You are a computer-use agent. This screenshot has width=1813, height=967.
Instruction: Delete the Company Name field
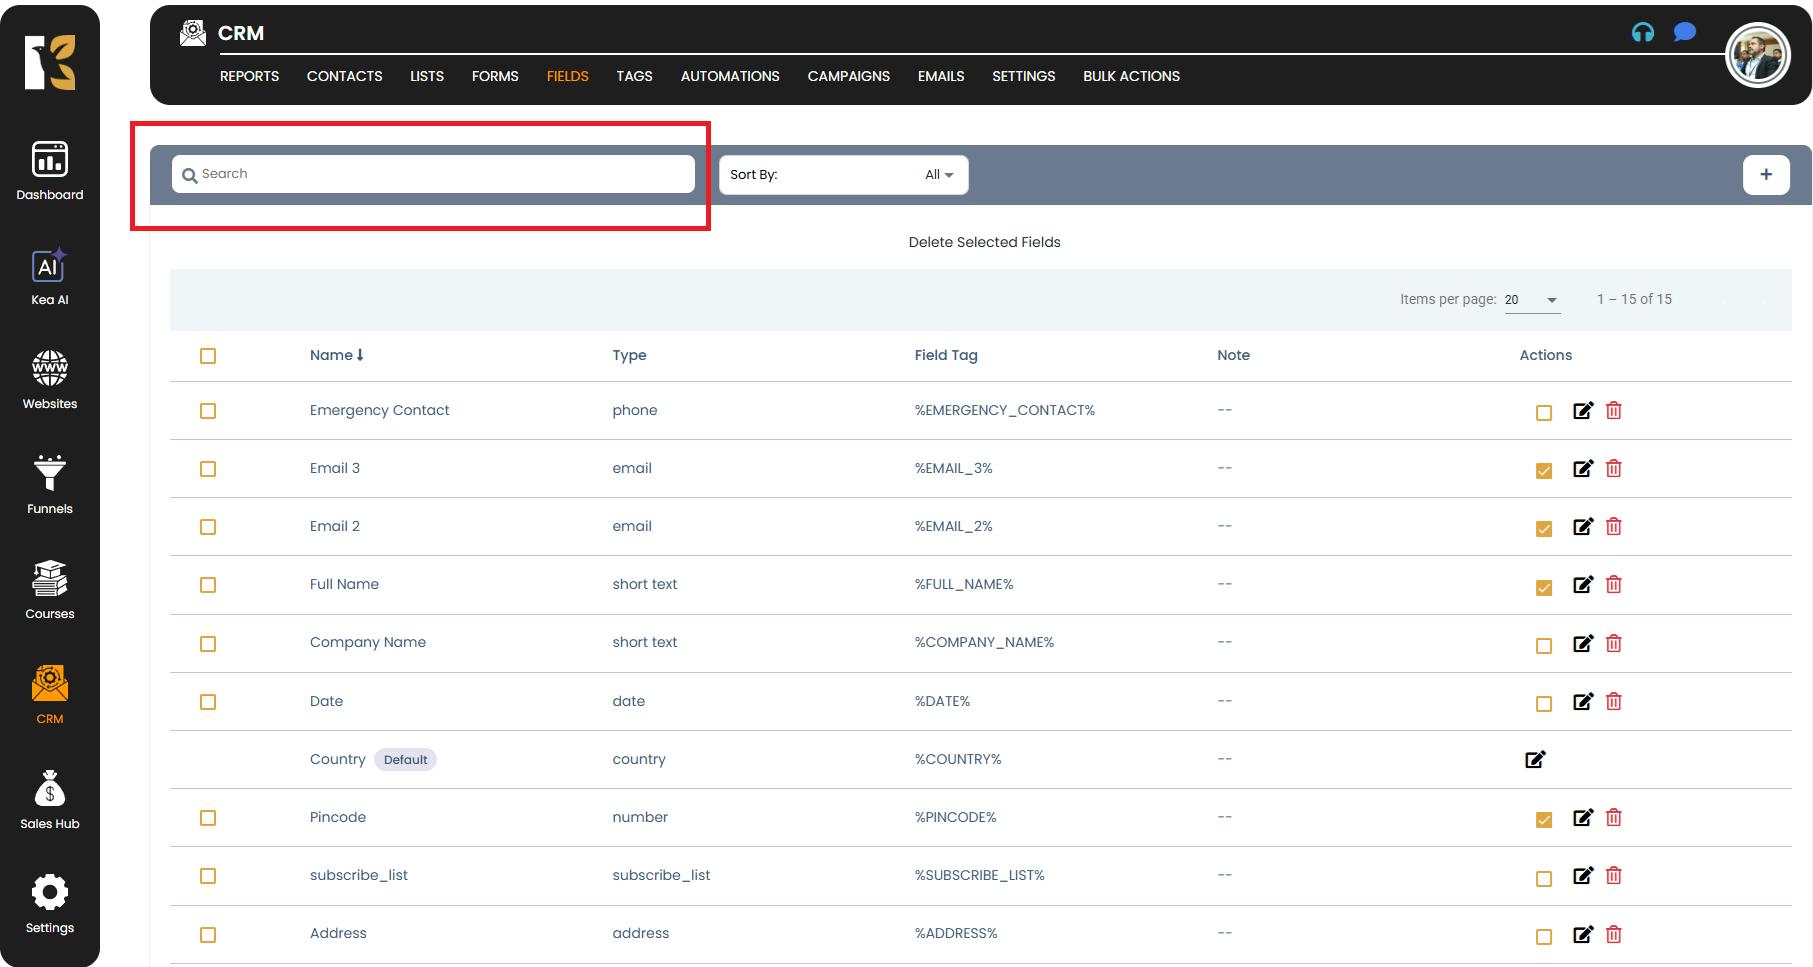pos(1613,644)
